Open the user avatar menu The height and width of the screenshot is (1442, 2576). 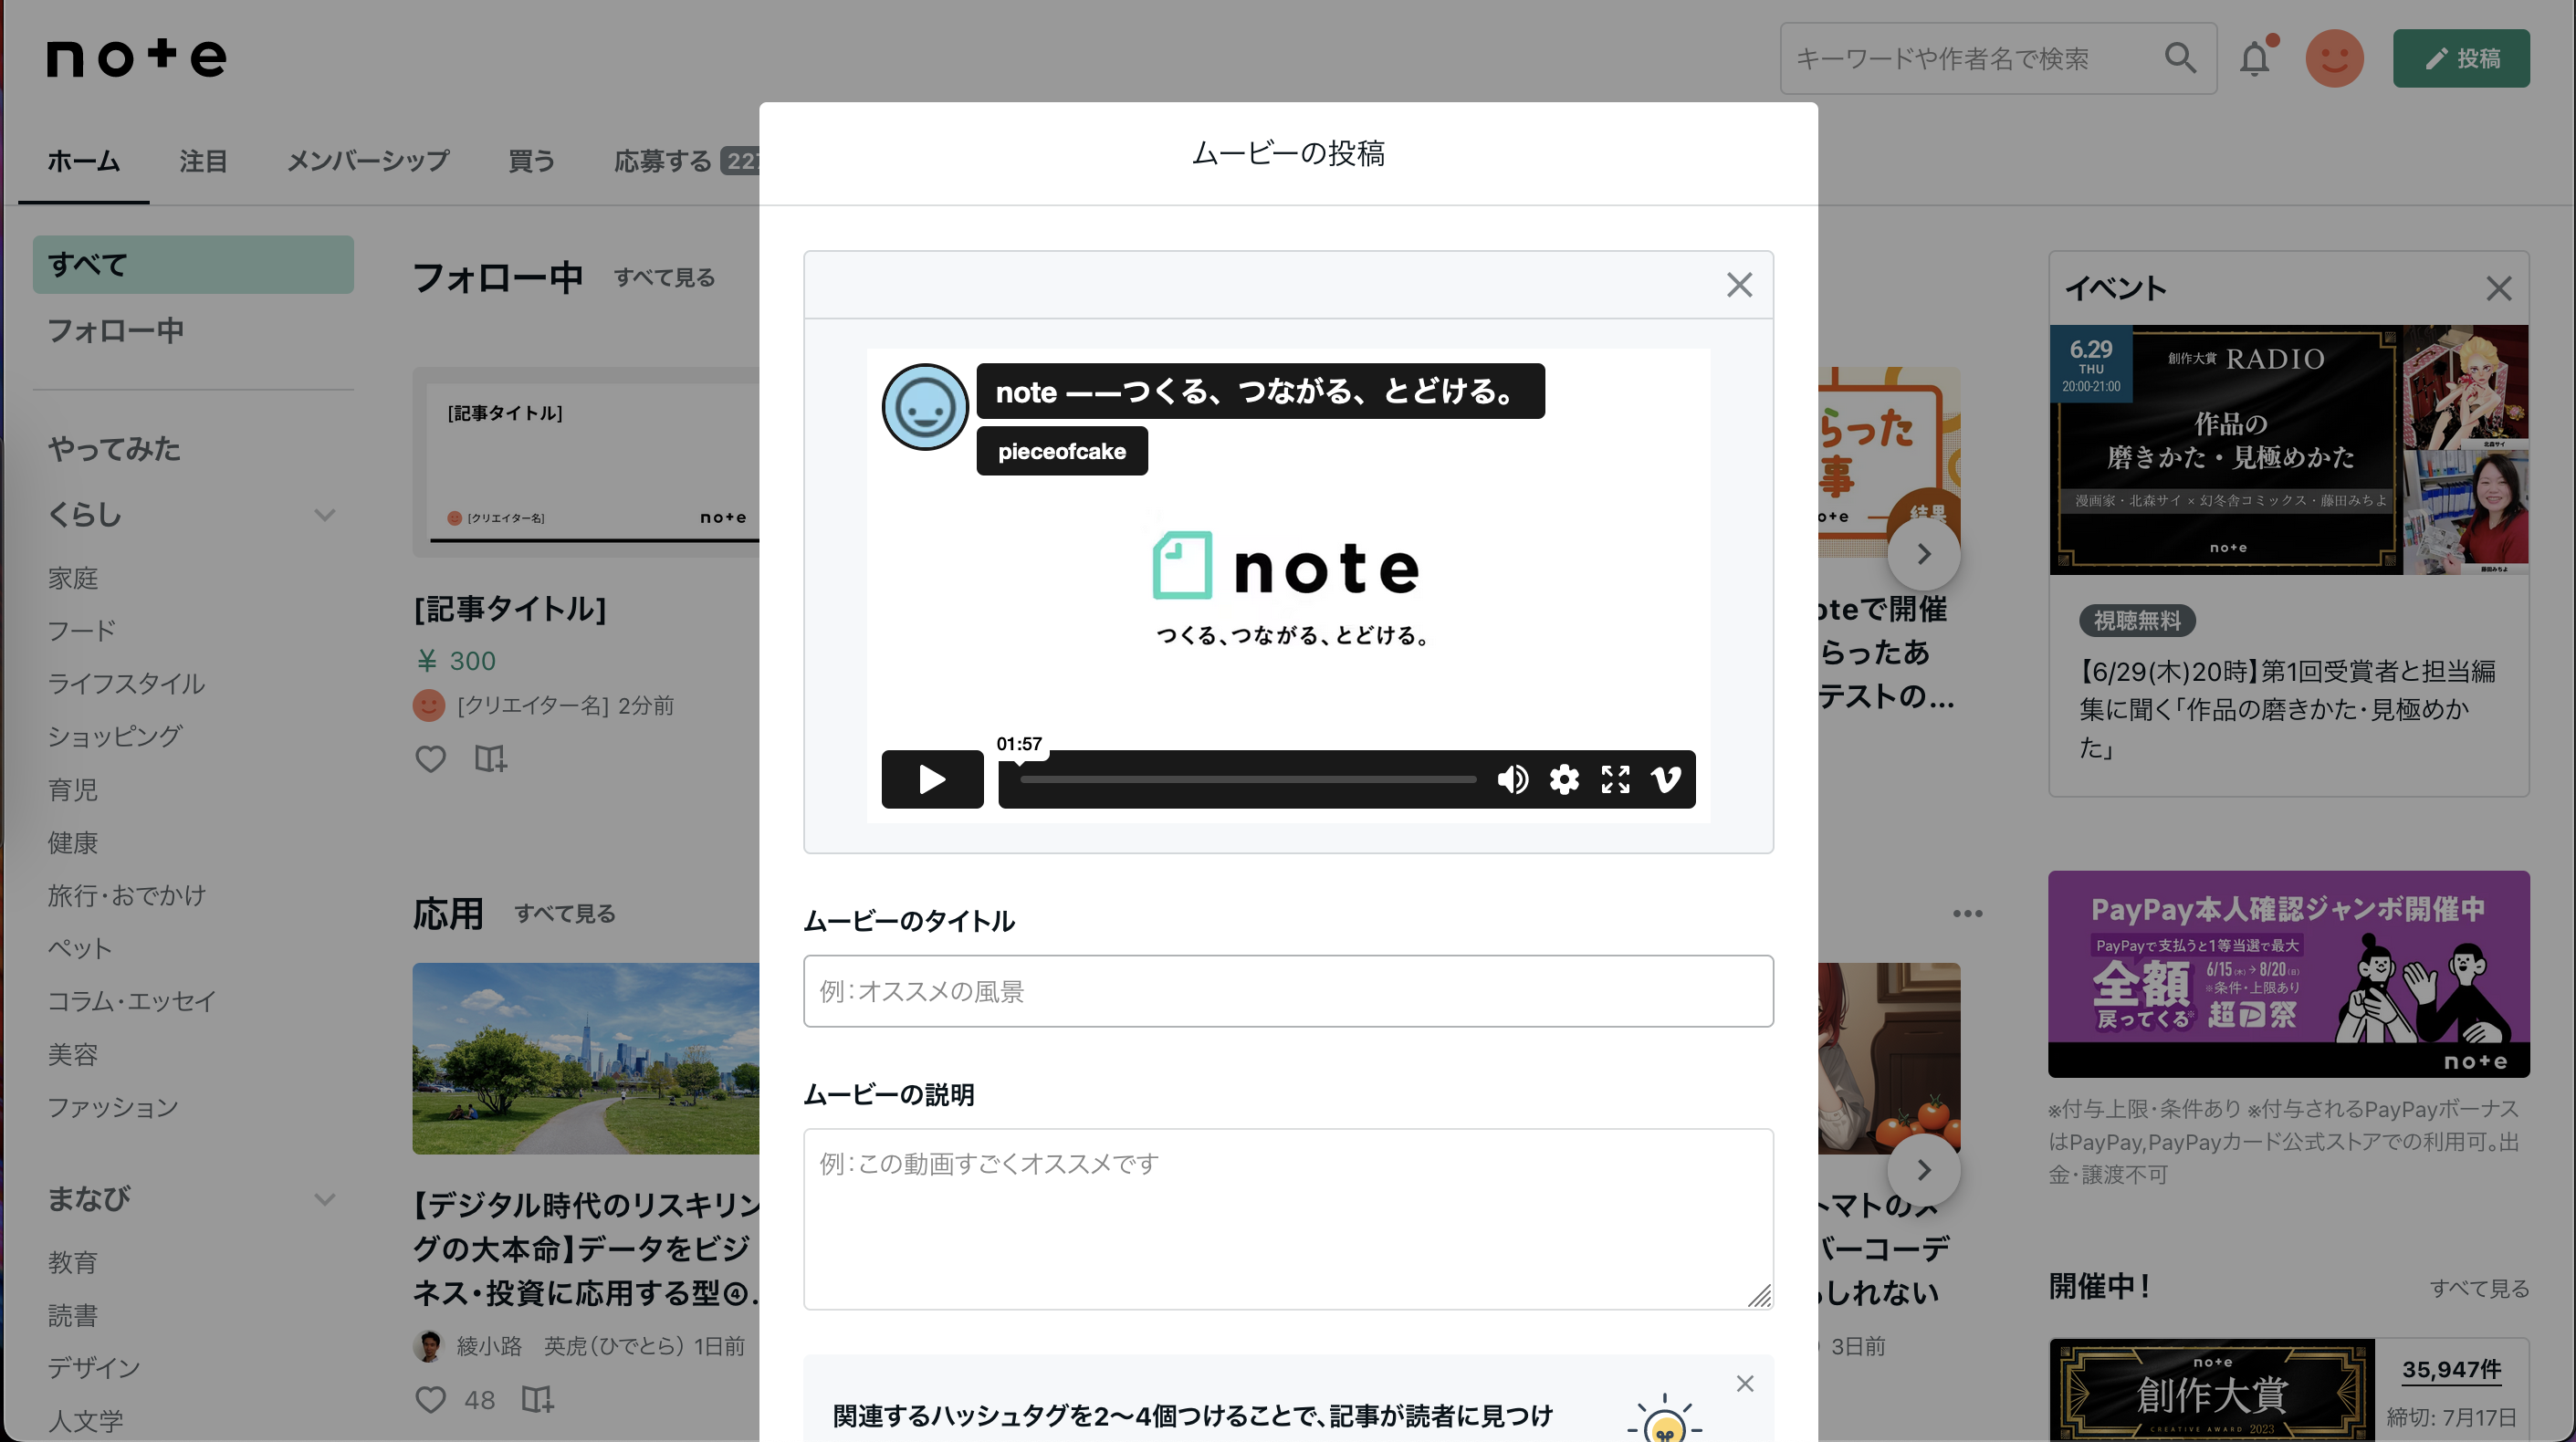tap(2334, 58)
